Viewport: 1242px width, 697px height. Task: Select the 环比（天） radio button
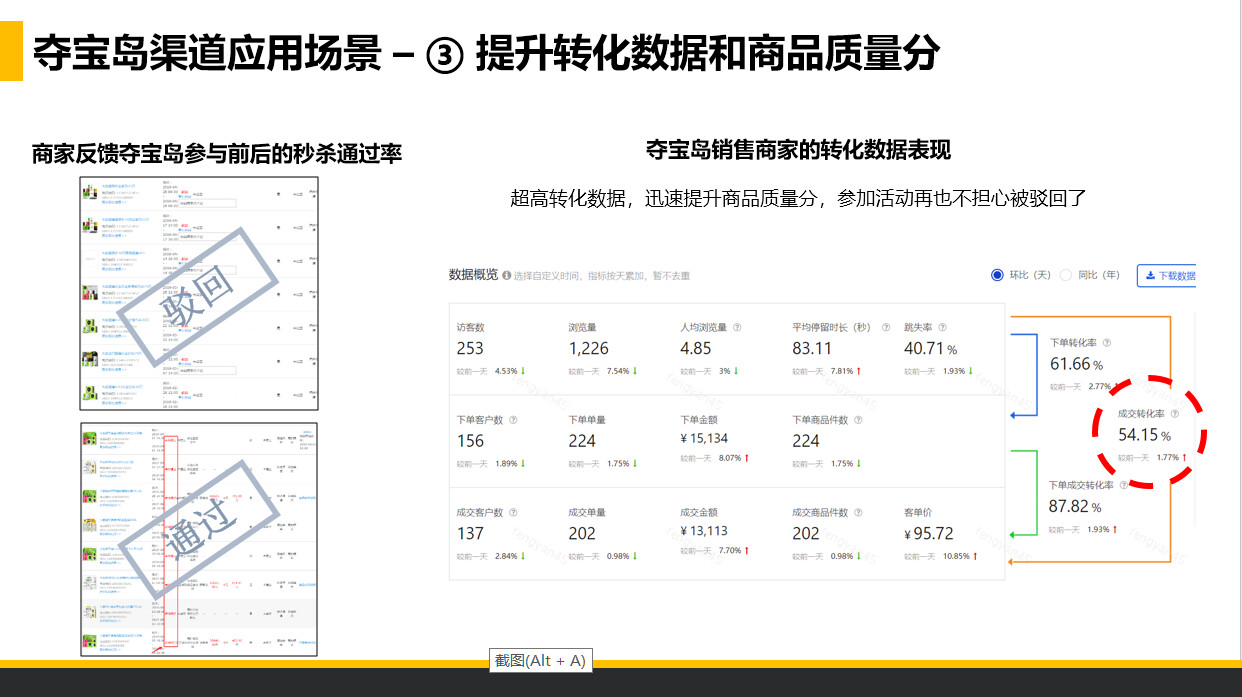pyautogui.click(x=997, y=275)
